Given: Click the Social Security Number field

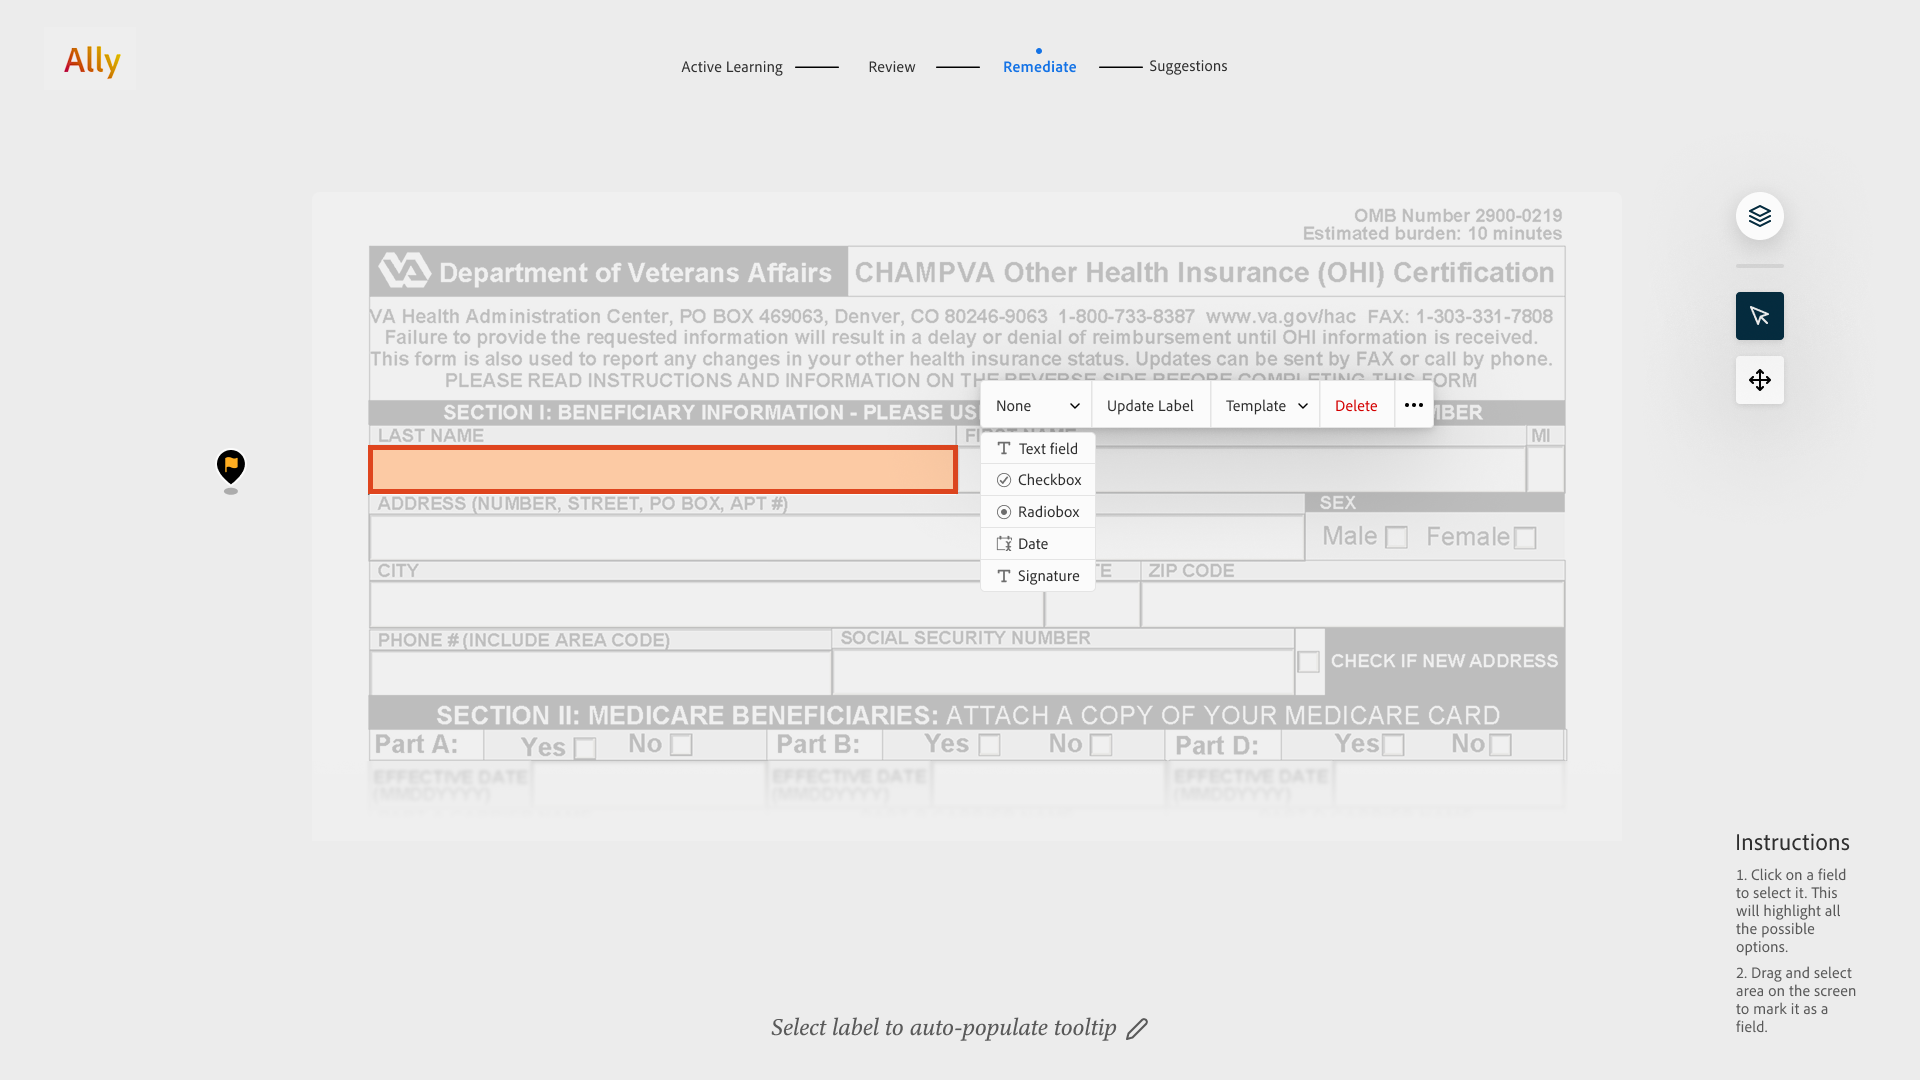Looking at the screenshot, I should pos(1063,672).
